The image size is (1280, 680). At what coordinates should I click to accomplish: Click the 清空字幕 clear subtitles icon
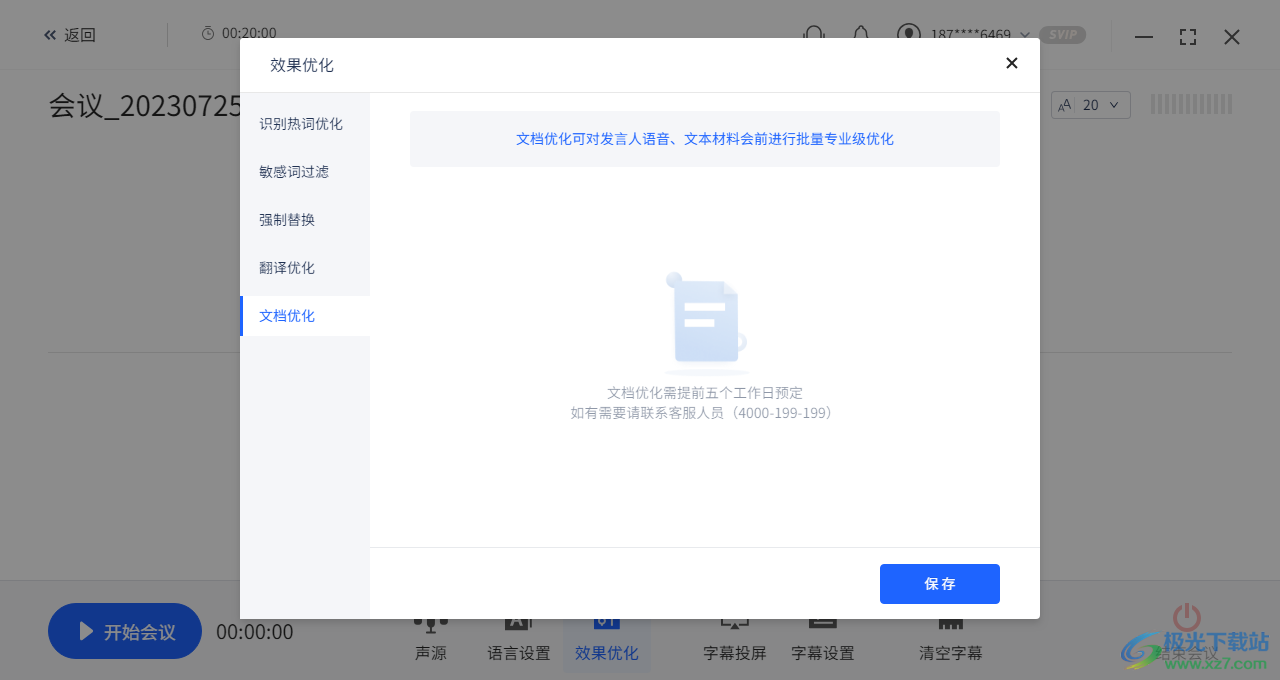[x=950, y=640]
